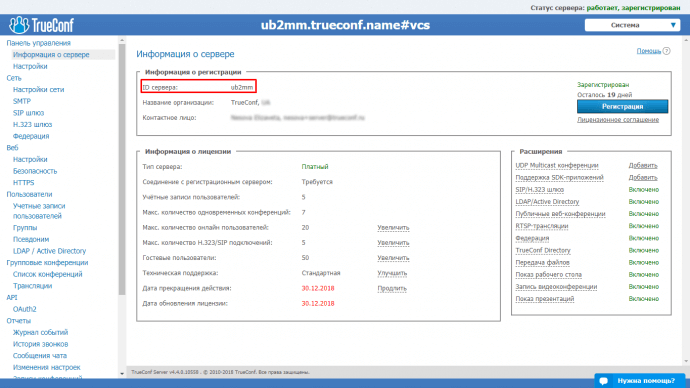
Task: Click Запись видеоконференции extension
Action: coord(556,287)
